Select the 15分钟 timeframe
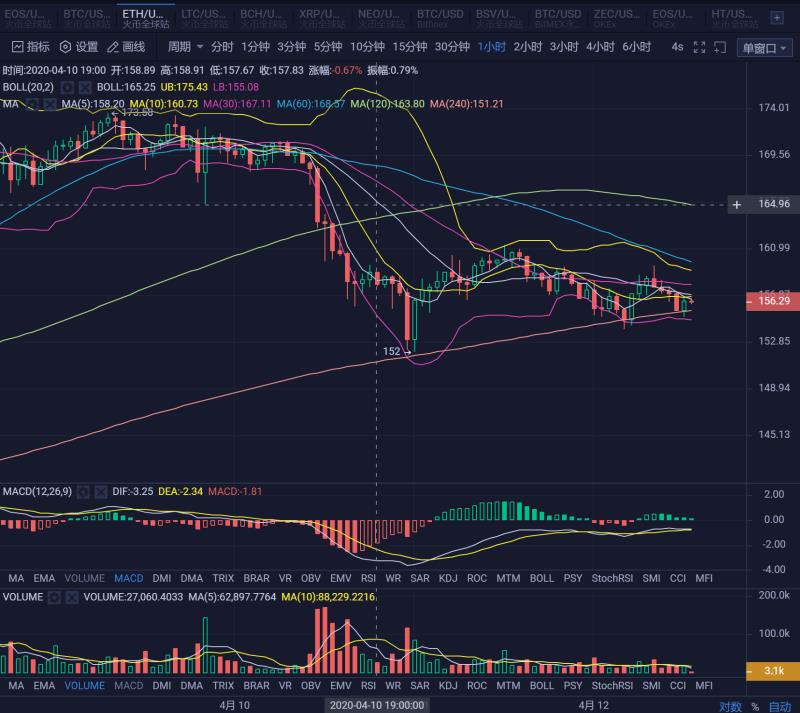Screen dimensions: 800x713 410,46
